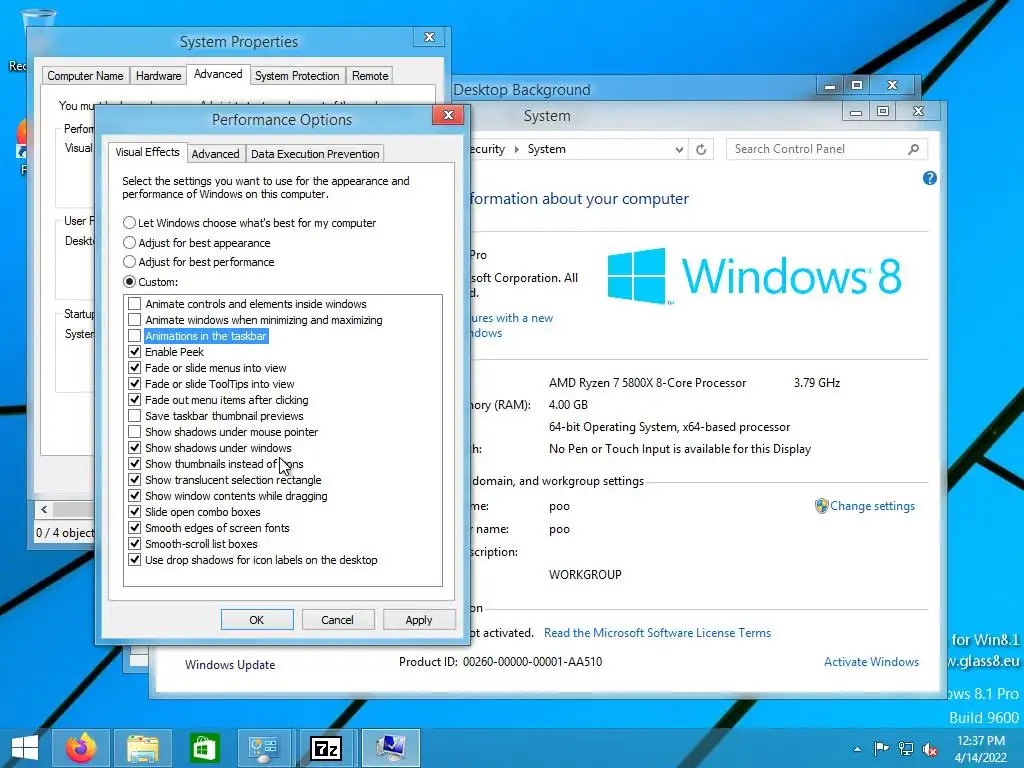Uncheck Fade or slide ToolTips into view

coord(135,384)
